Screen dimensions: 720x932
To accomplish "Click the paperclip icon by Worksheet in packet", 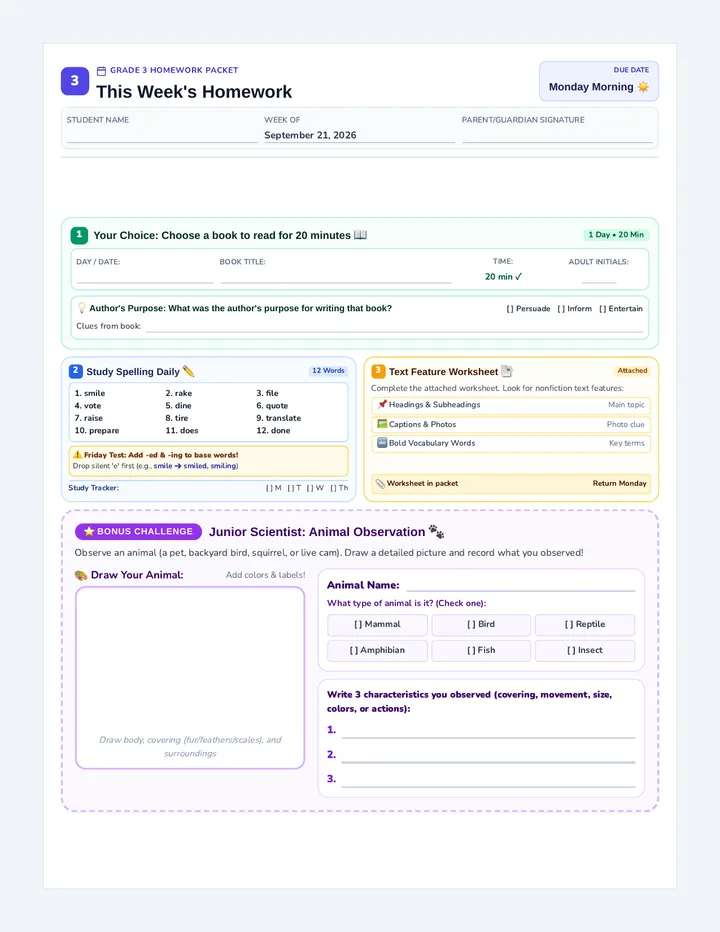I will [x=381, y=483].
